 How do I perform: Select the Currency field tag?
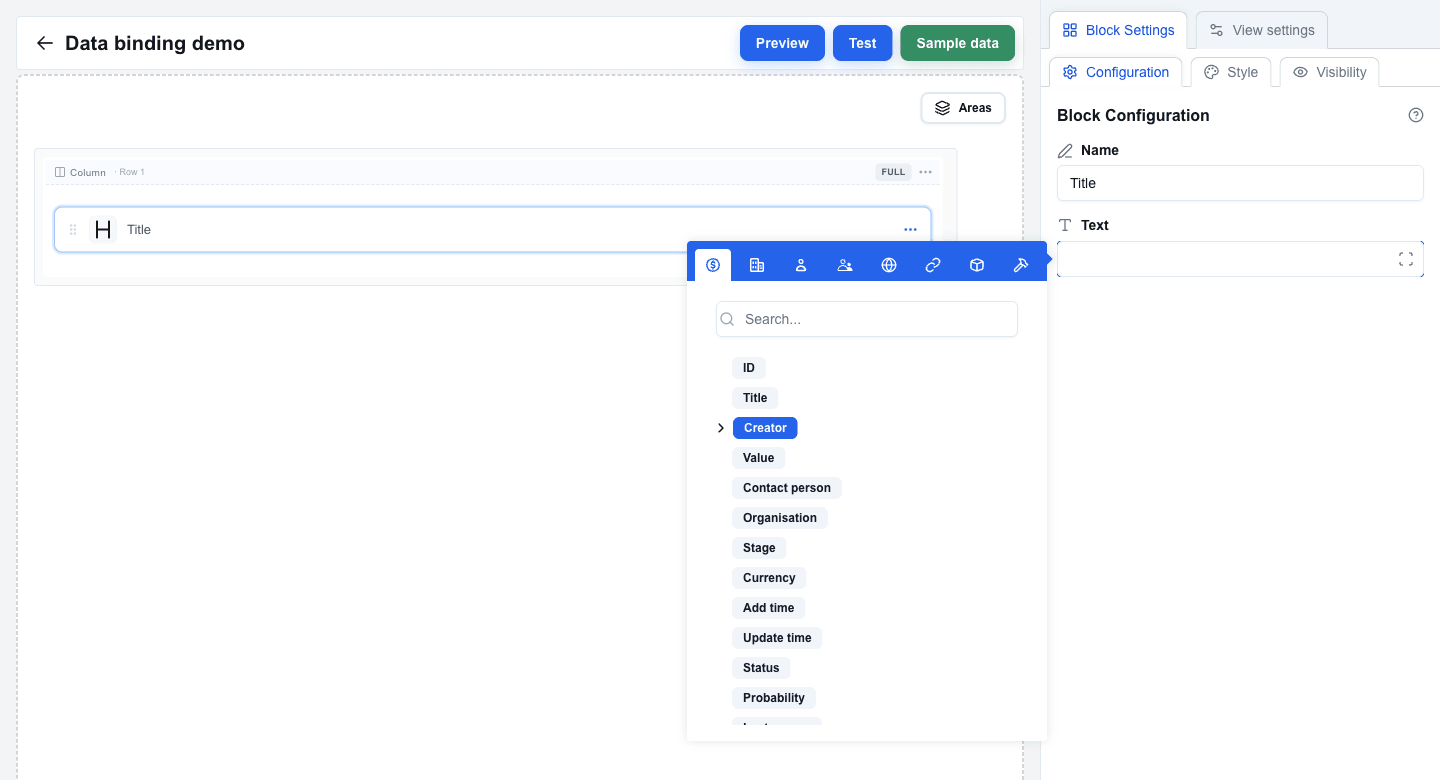click(769, 578)
